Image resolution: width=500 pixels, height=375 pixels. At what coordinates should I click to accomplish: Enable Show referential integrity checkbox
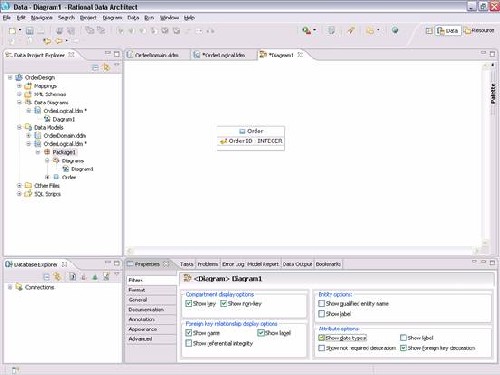pos(189,343)
